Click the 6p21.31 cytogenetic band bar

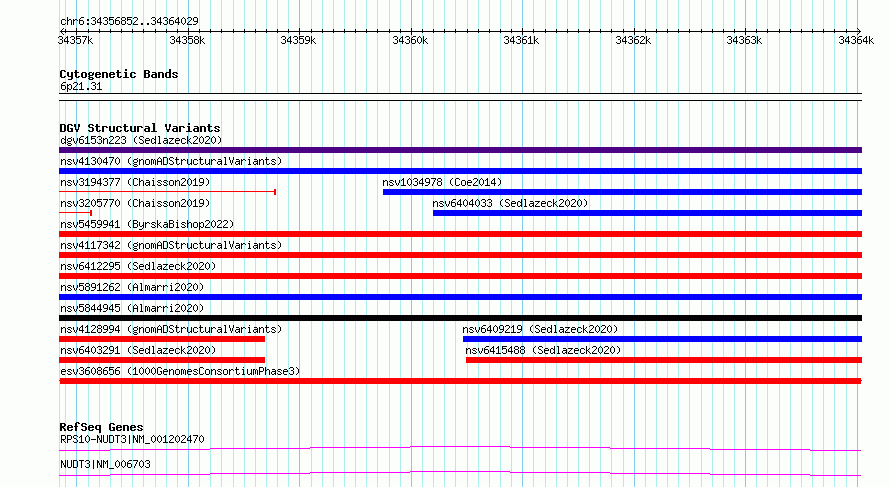(x=460, y=97)
